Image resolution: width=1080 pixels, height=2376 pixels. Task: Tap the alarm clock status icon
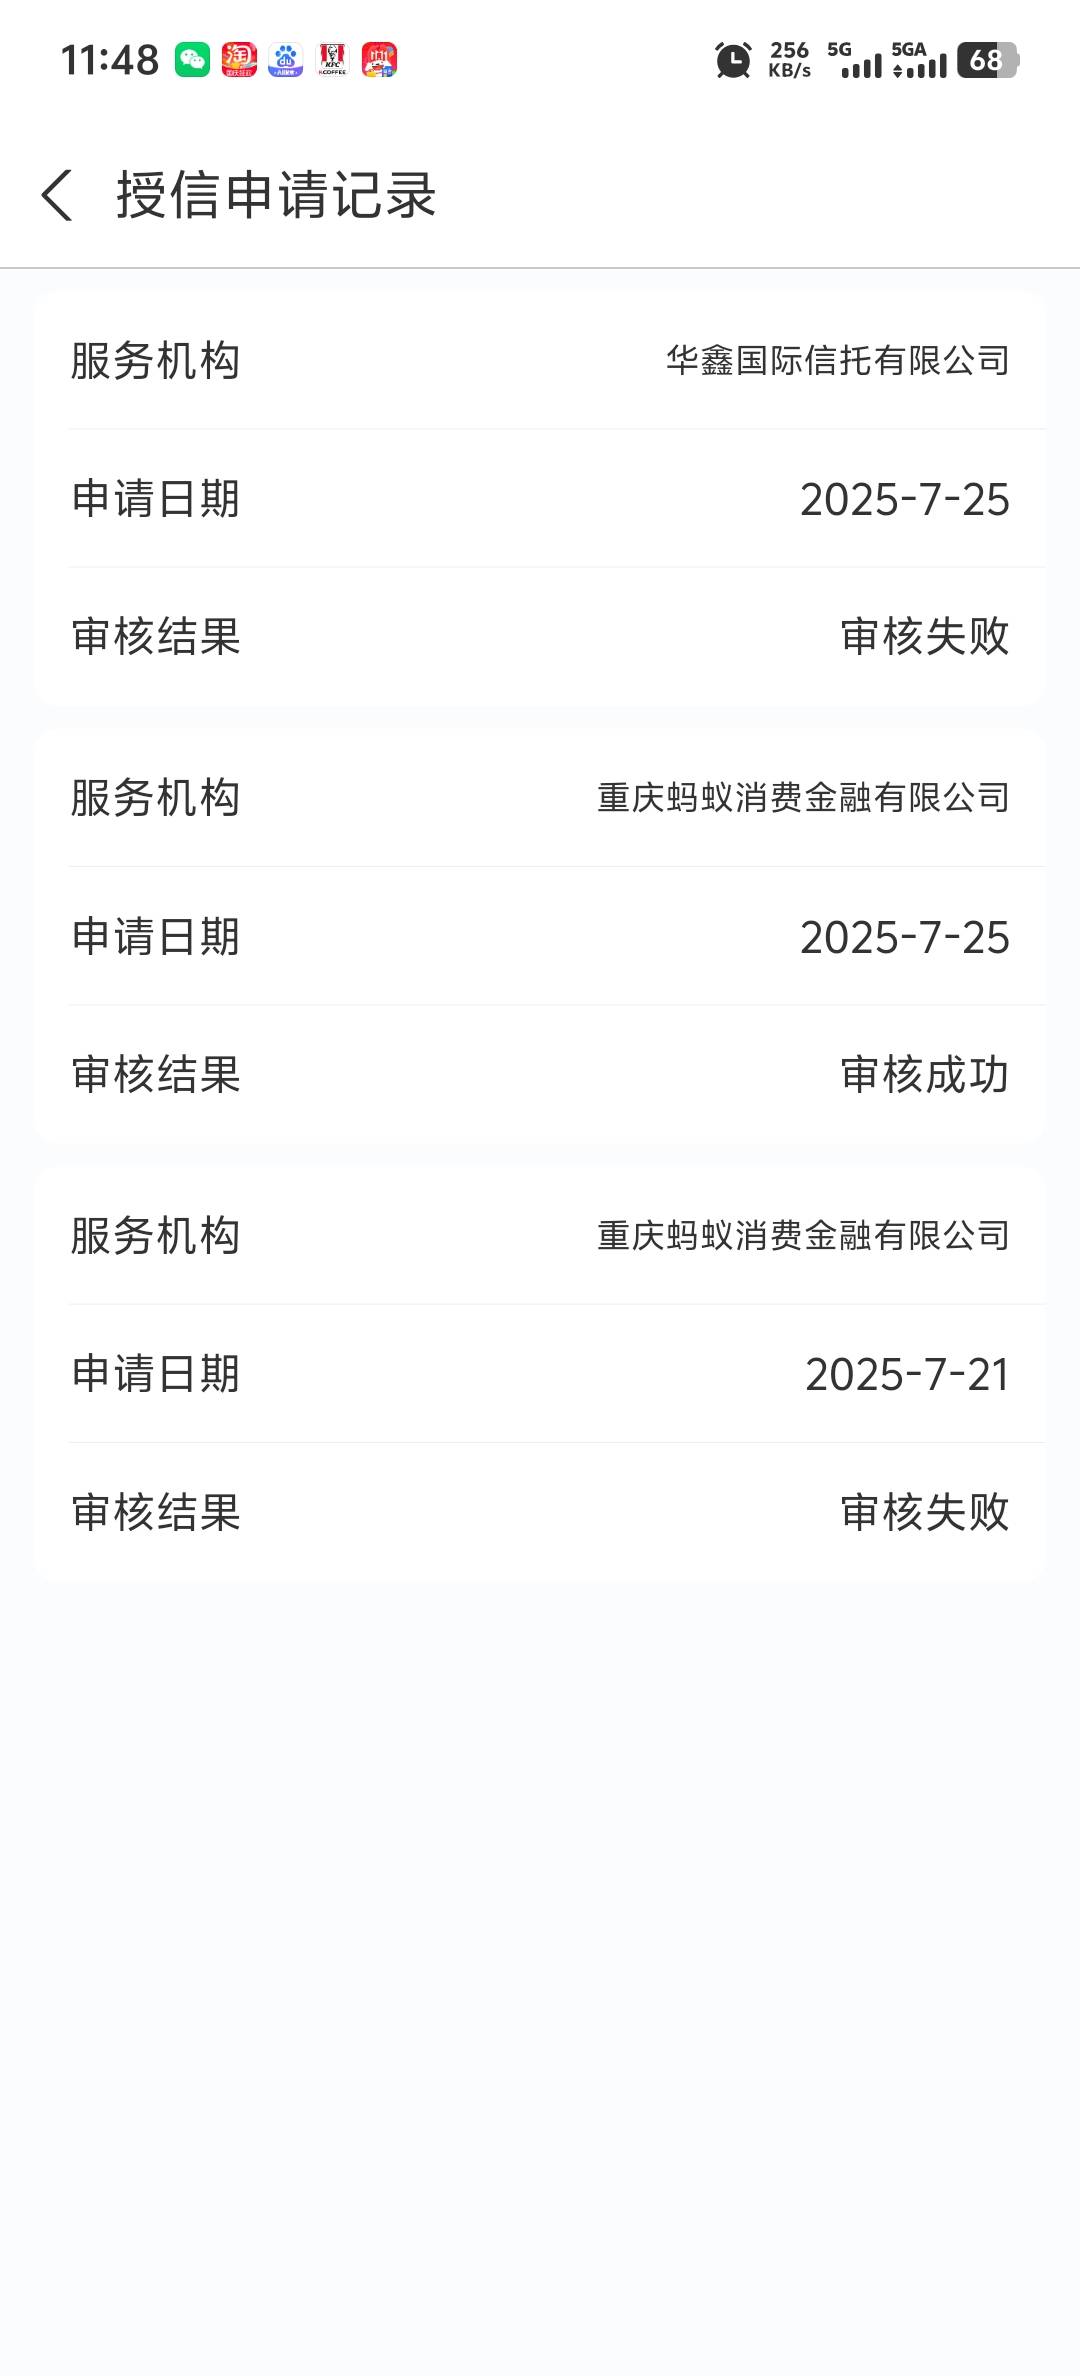pos(733,60)
